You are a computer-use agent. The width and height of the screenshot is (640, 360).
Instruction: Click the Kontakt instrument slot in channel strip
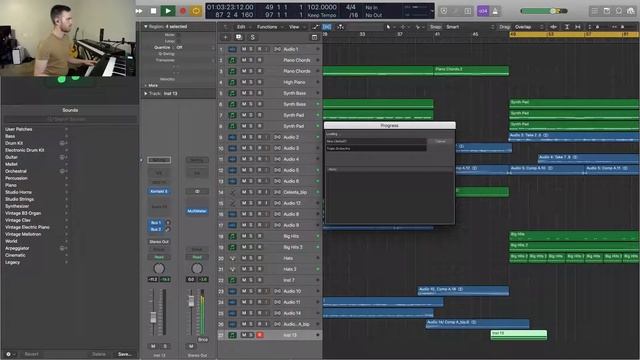click(x=159, y=191)
